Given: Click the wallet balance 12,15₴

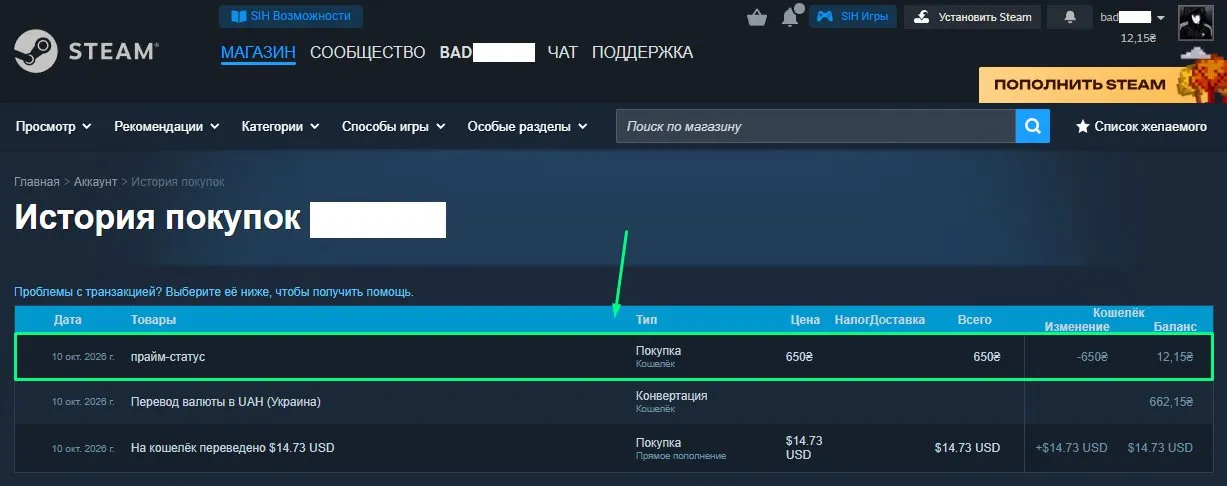Looking at the screenshot, I should pos(1138,38).
